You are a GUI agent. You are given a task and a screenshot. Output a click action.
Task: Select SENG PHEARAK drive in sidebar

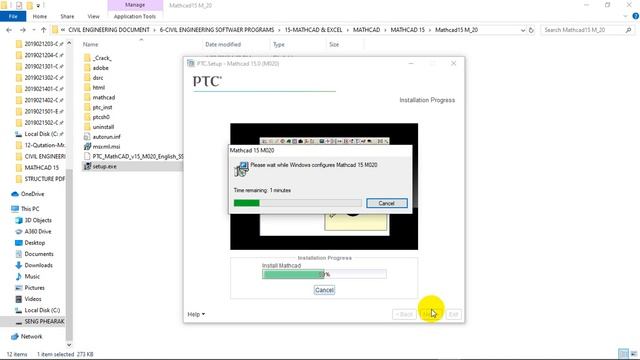click(x=40, y=322)
